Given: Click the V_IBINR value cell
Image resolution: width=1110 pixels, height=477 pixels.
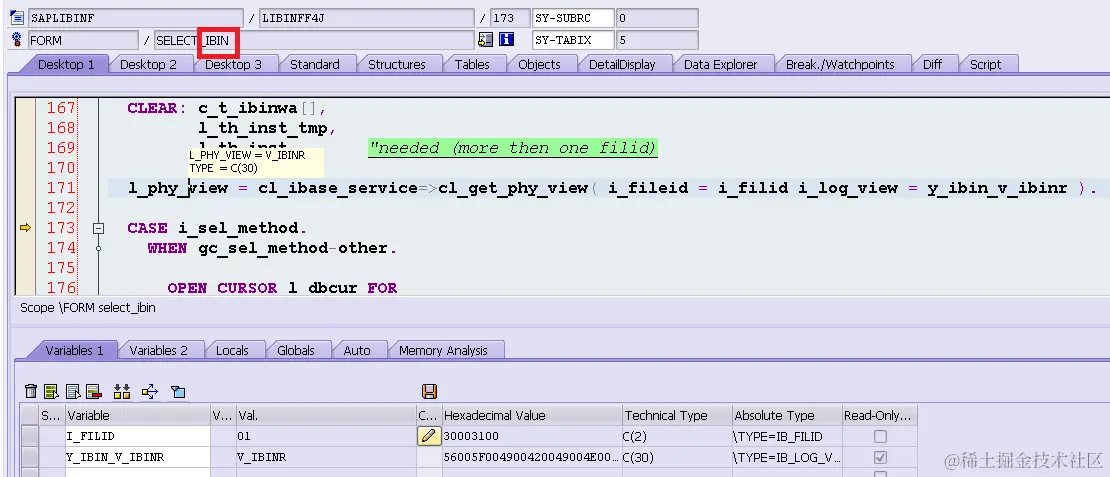Looking at the screenshot, I should 326,457.
